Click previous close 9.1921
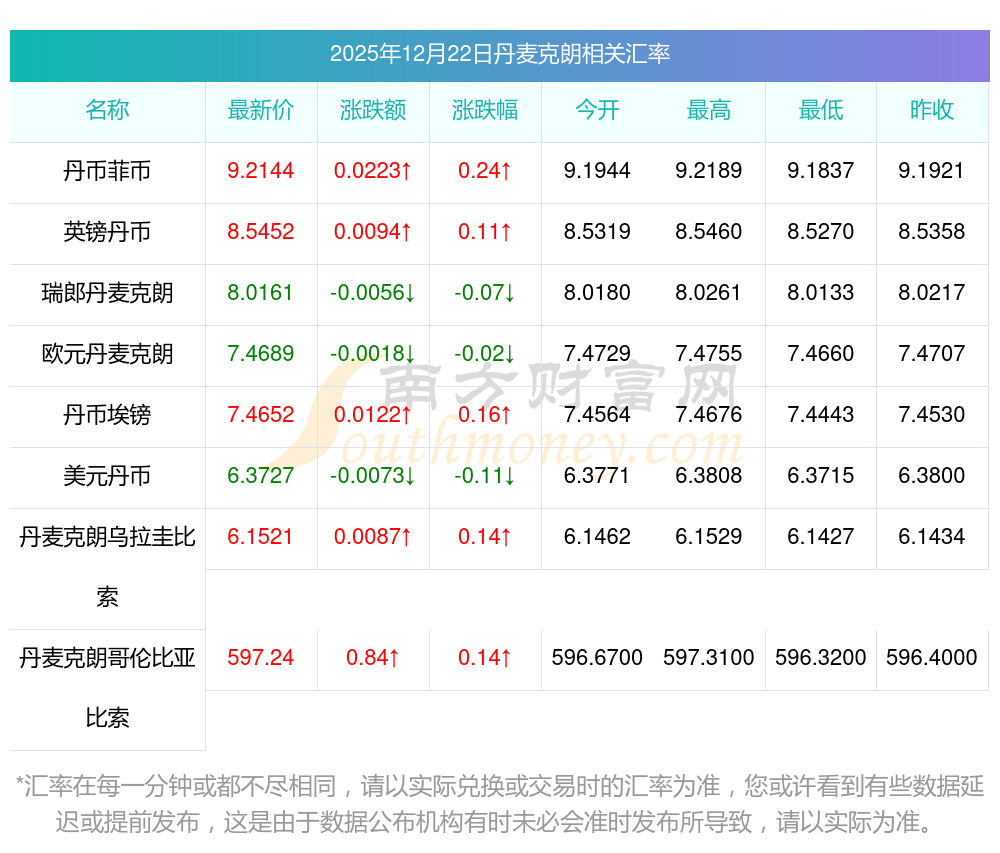 point(931,171)
